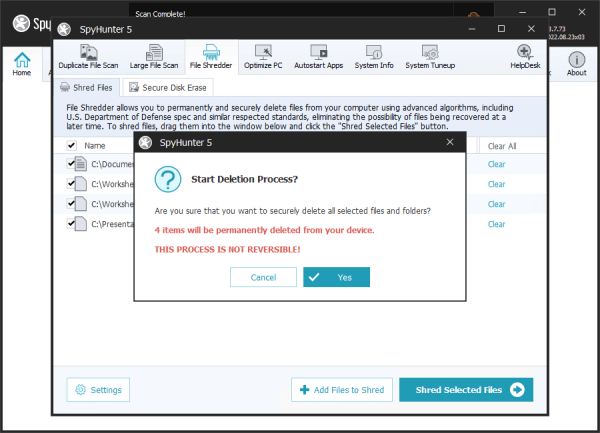Viewport: 600px width, 433px height.
Task: Open the Optimize PC tool
Action: click(265, 56)
